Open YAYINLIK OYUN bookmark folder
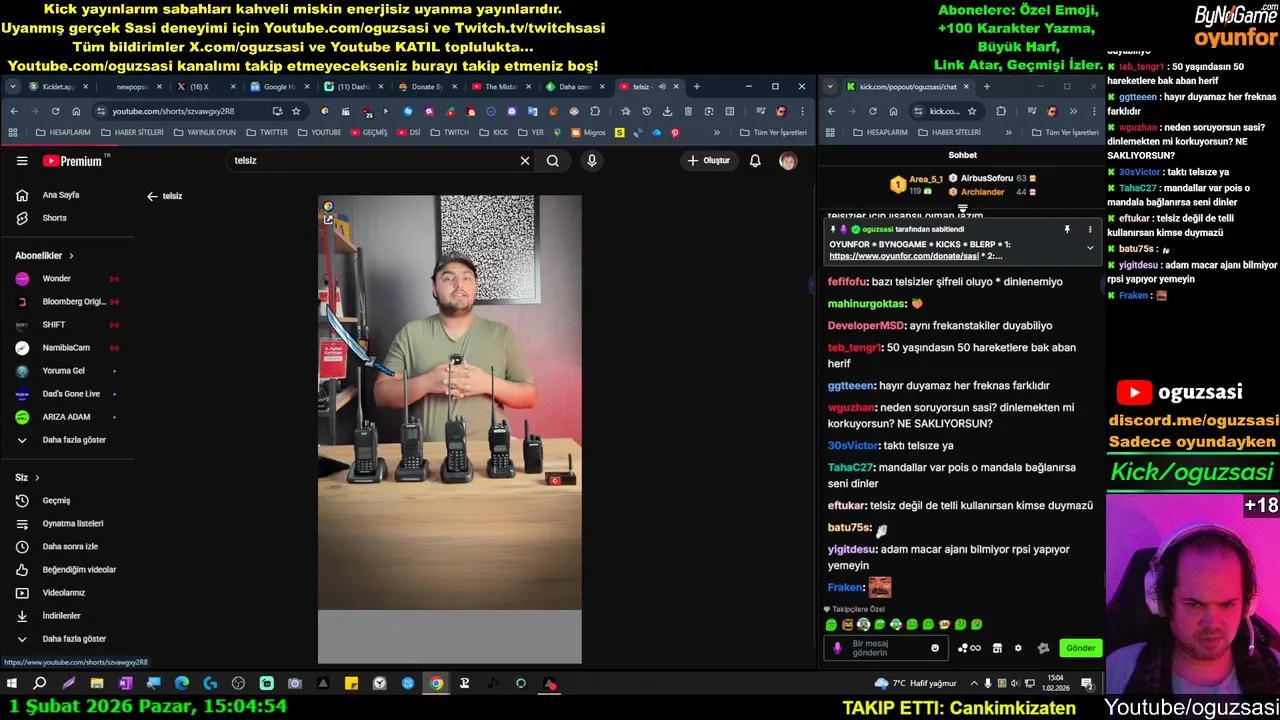 click(x=205, y=132)
